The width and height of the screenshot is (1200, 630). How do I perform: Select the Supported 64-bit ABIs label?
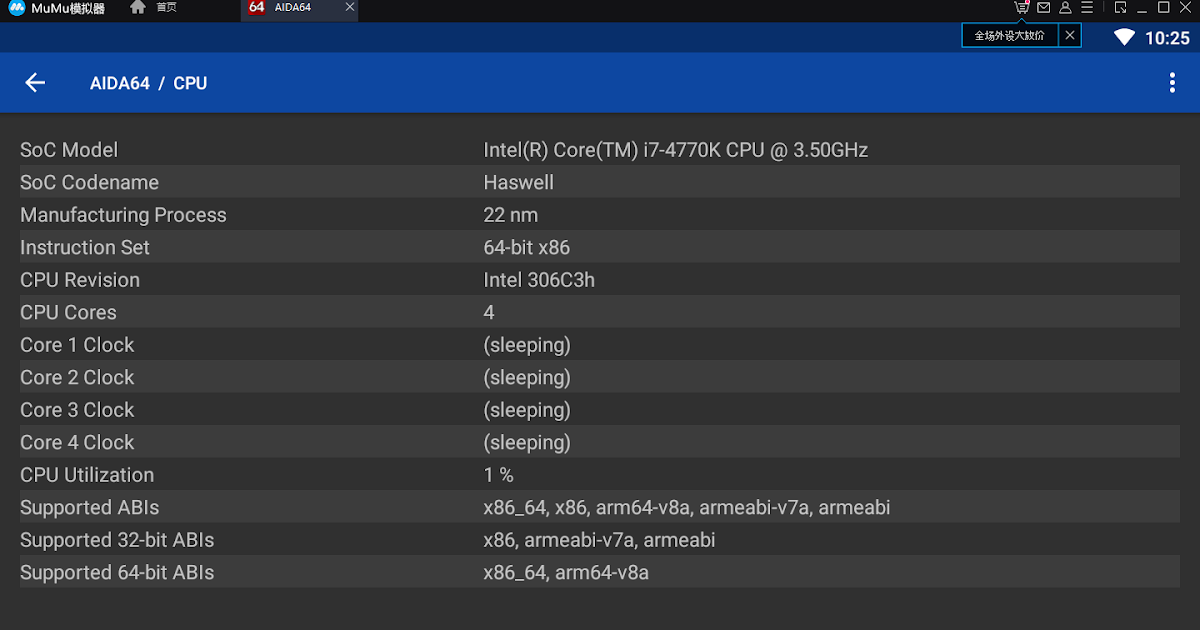pyautogui.click(x=117, y=573)
